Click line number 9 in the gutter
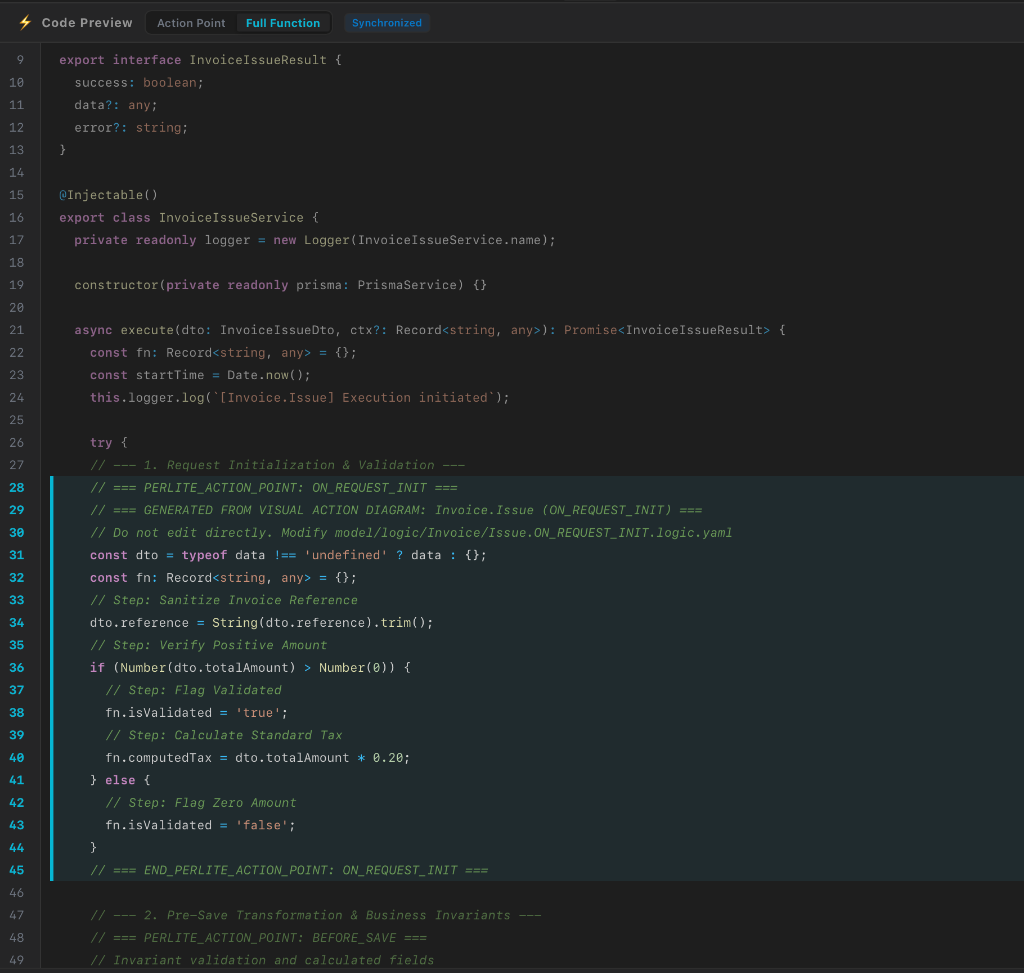 20,60
